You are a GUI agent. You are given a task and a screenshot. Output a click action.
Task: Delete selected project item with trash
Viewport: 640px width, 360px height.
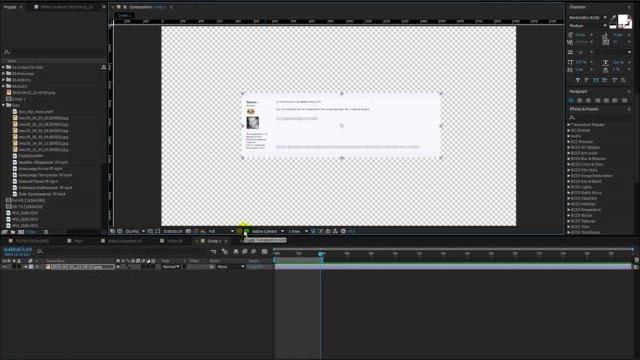click(x=46, y=231)
